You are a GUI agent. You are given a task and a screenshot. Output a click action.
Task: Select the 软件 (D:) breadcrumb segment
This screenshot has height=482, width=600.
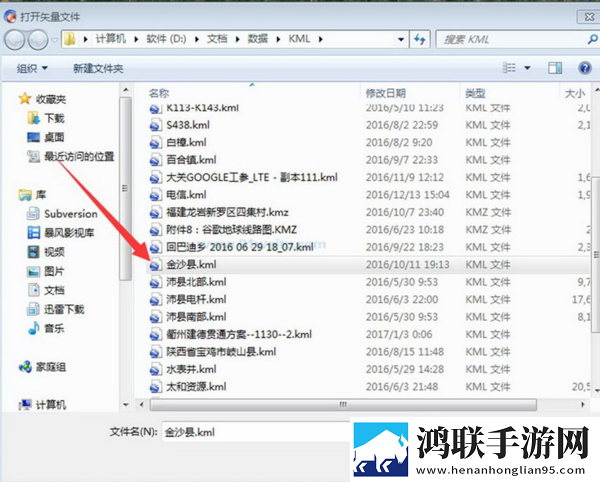click(x=166, y=39)
